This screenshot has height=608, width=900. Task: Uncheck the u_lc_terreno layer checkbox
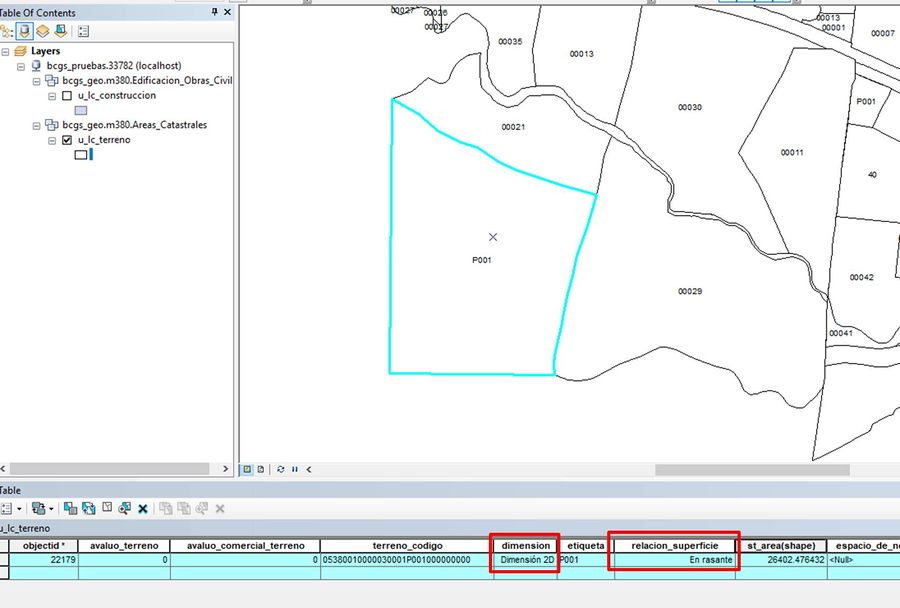pos(67,140)
